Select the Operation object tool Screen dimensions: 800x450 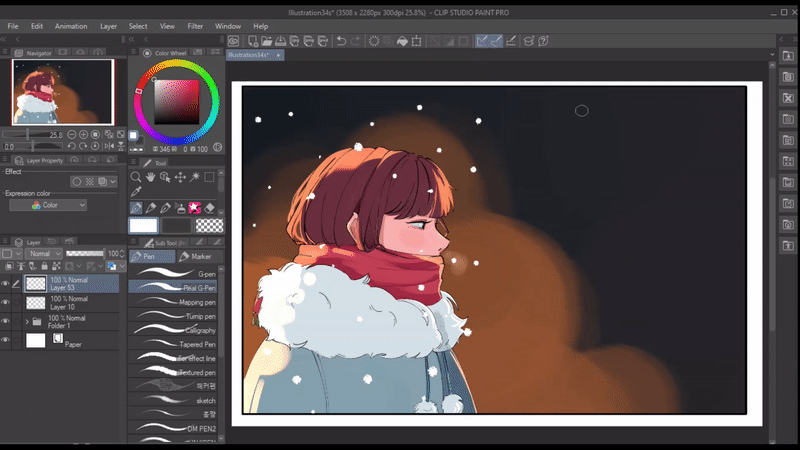165,177
